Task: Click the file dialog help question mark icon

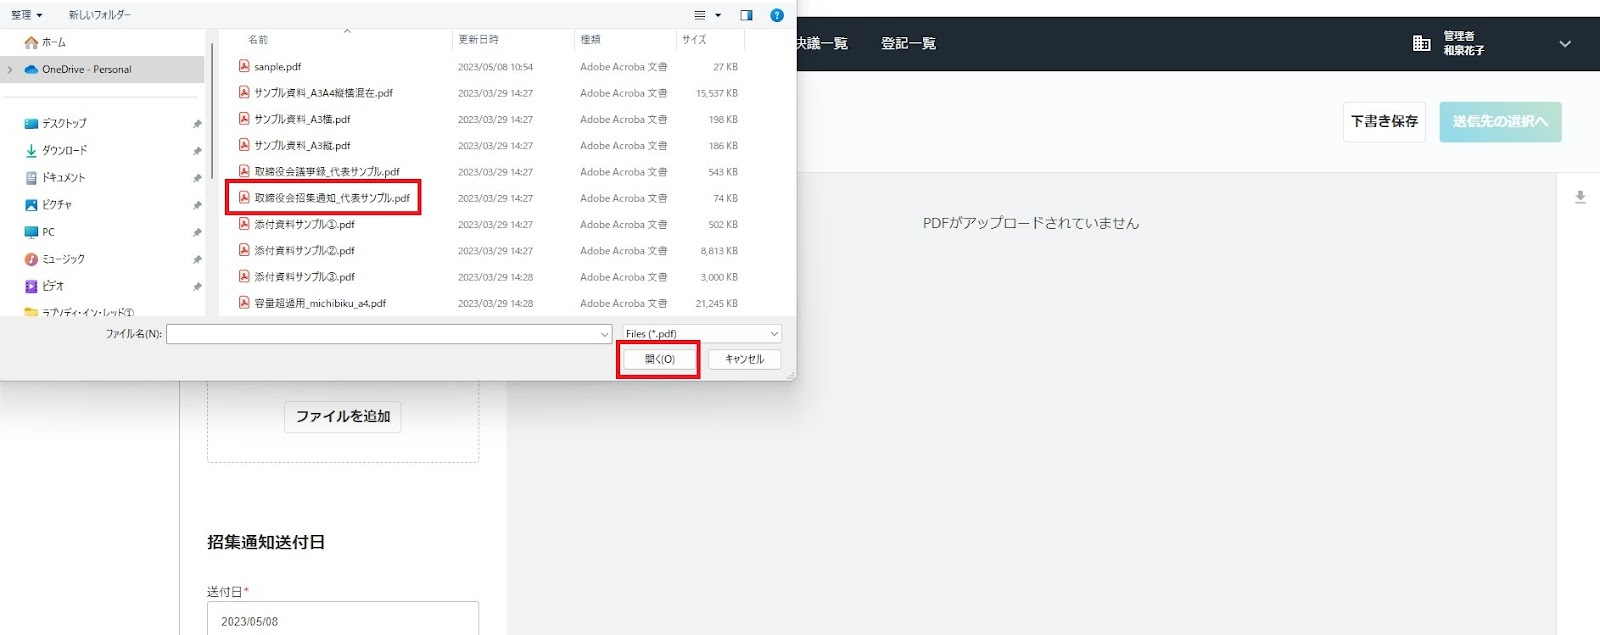Action: coord(777,15)
